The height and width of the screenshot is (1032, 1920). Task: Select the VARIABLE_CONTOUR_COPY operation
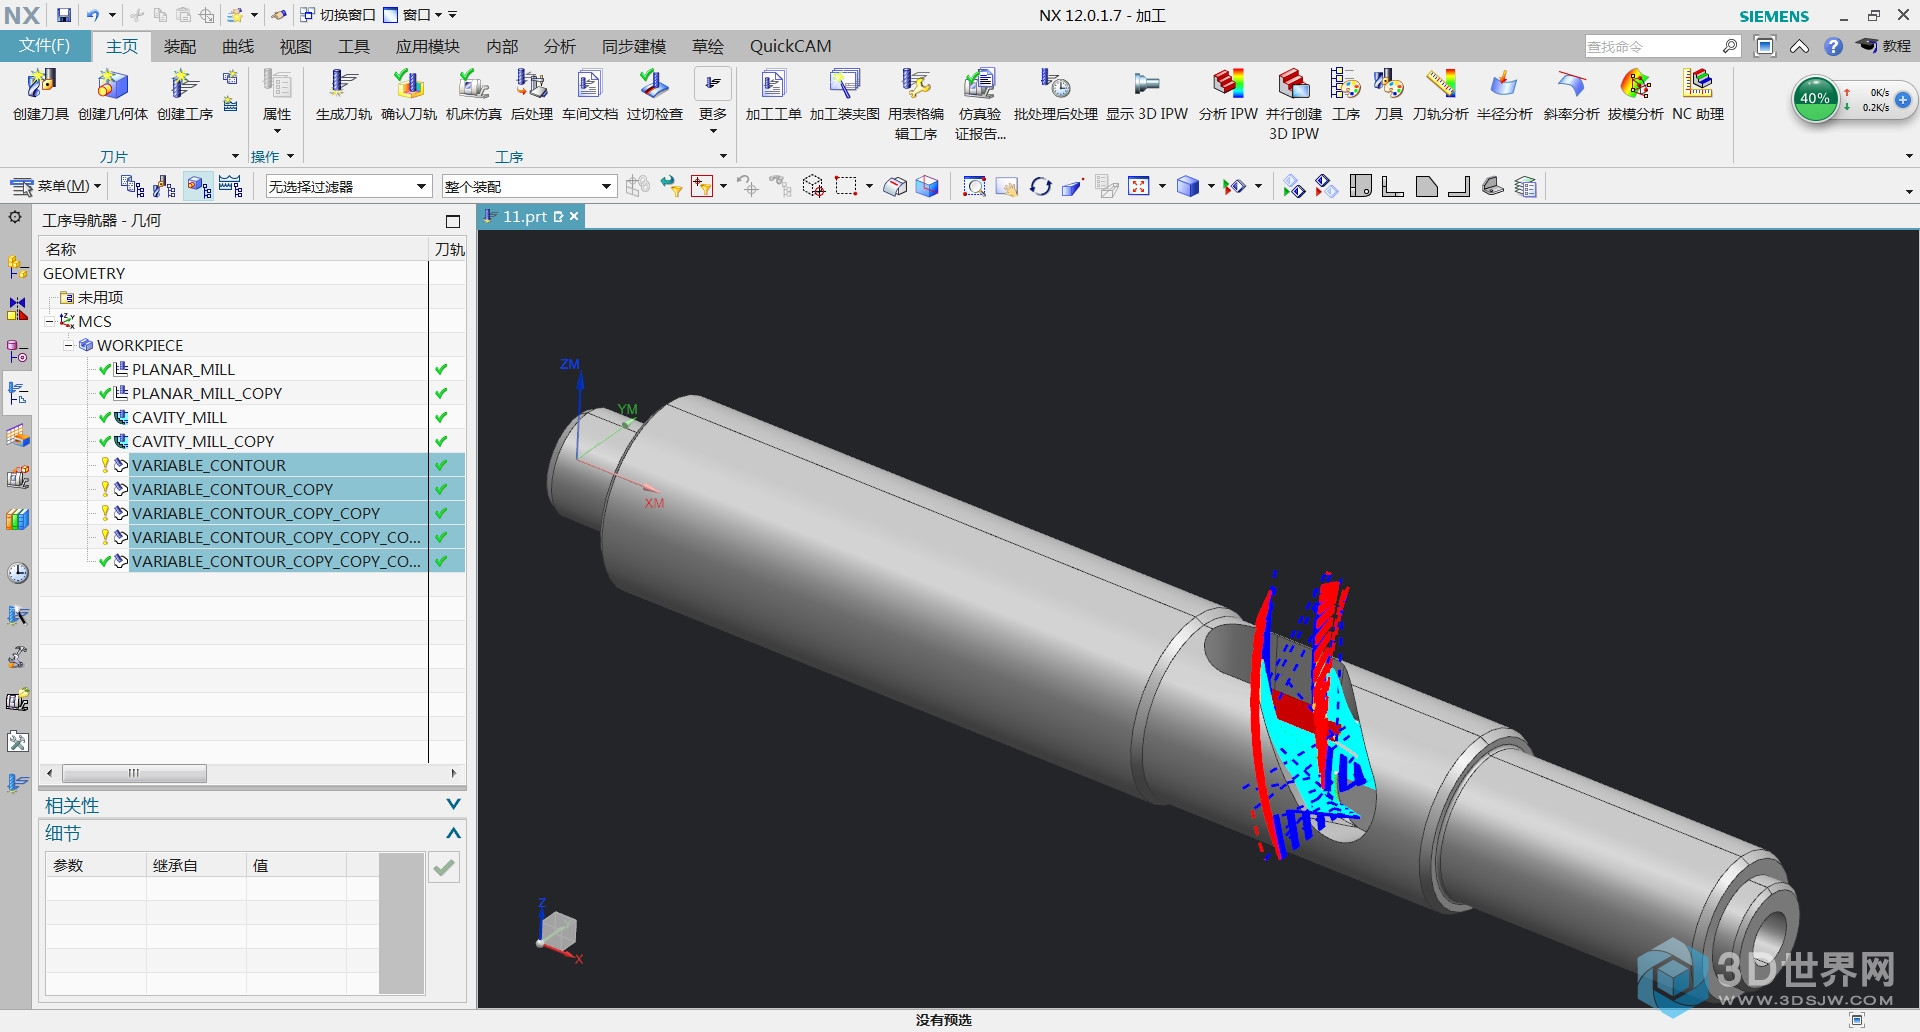click(x=232, y=489)
